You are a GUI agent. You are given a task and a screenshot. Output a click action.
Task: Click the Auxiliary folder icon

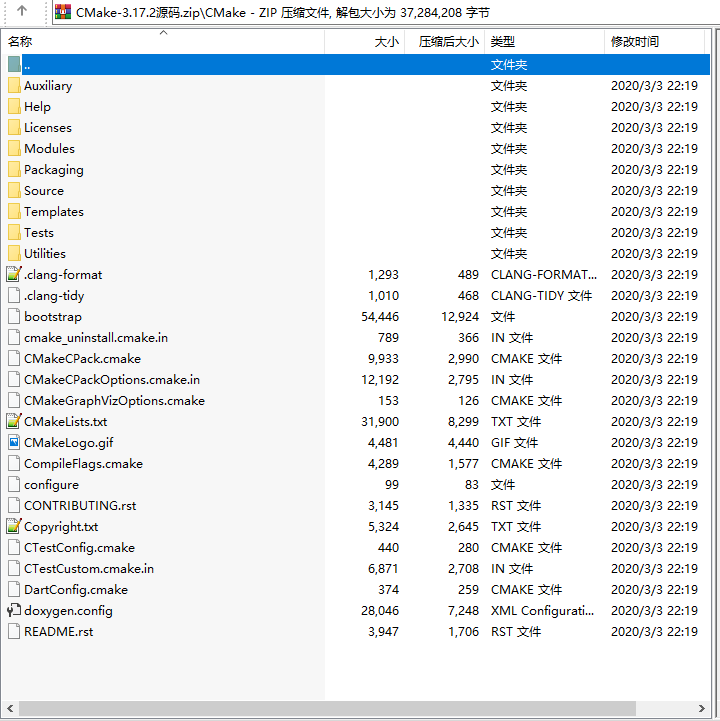tap(14, 86)
